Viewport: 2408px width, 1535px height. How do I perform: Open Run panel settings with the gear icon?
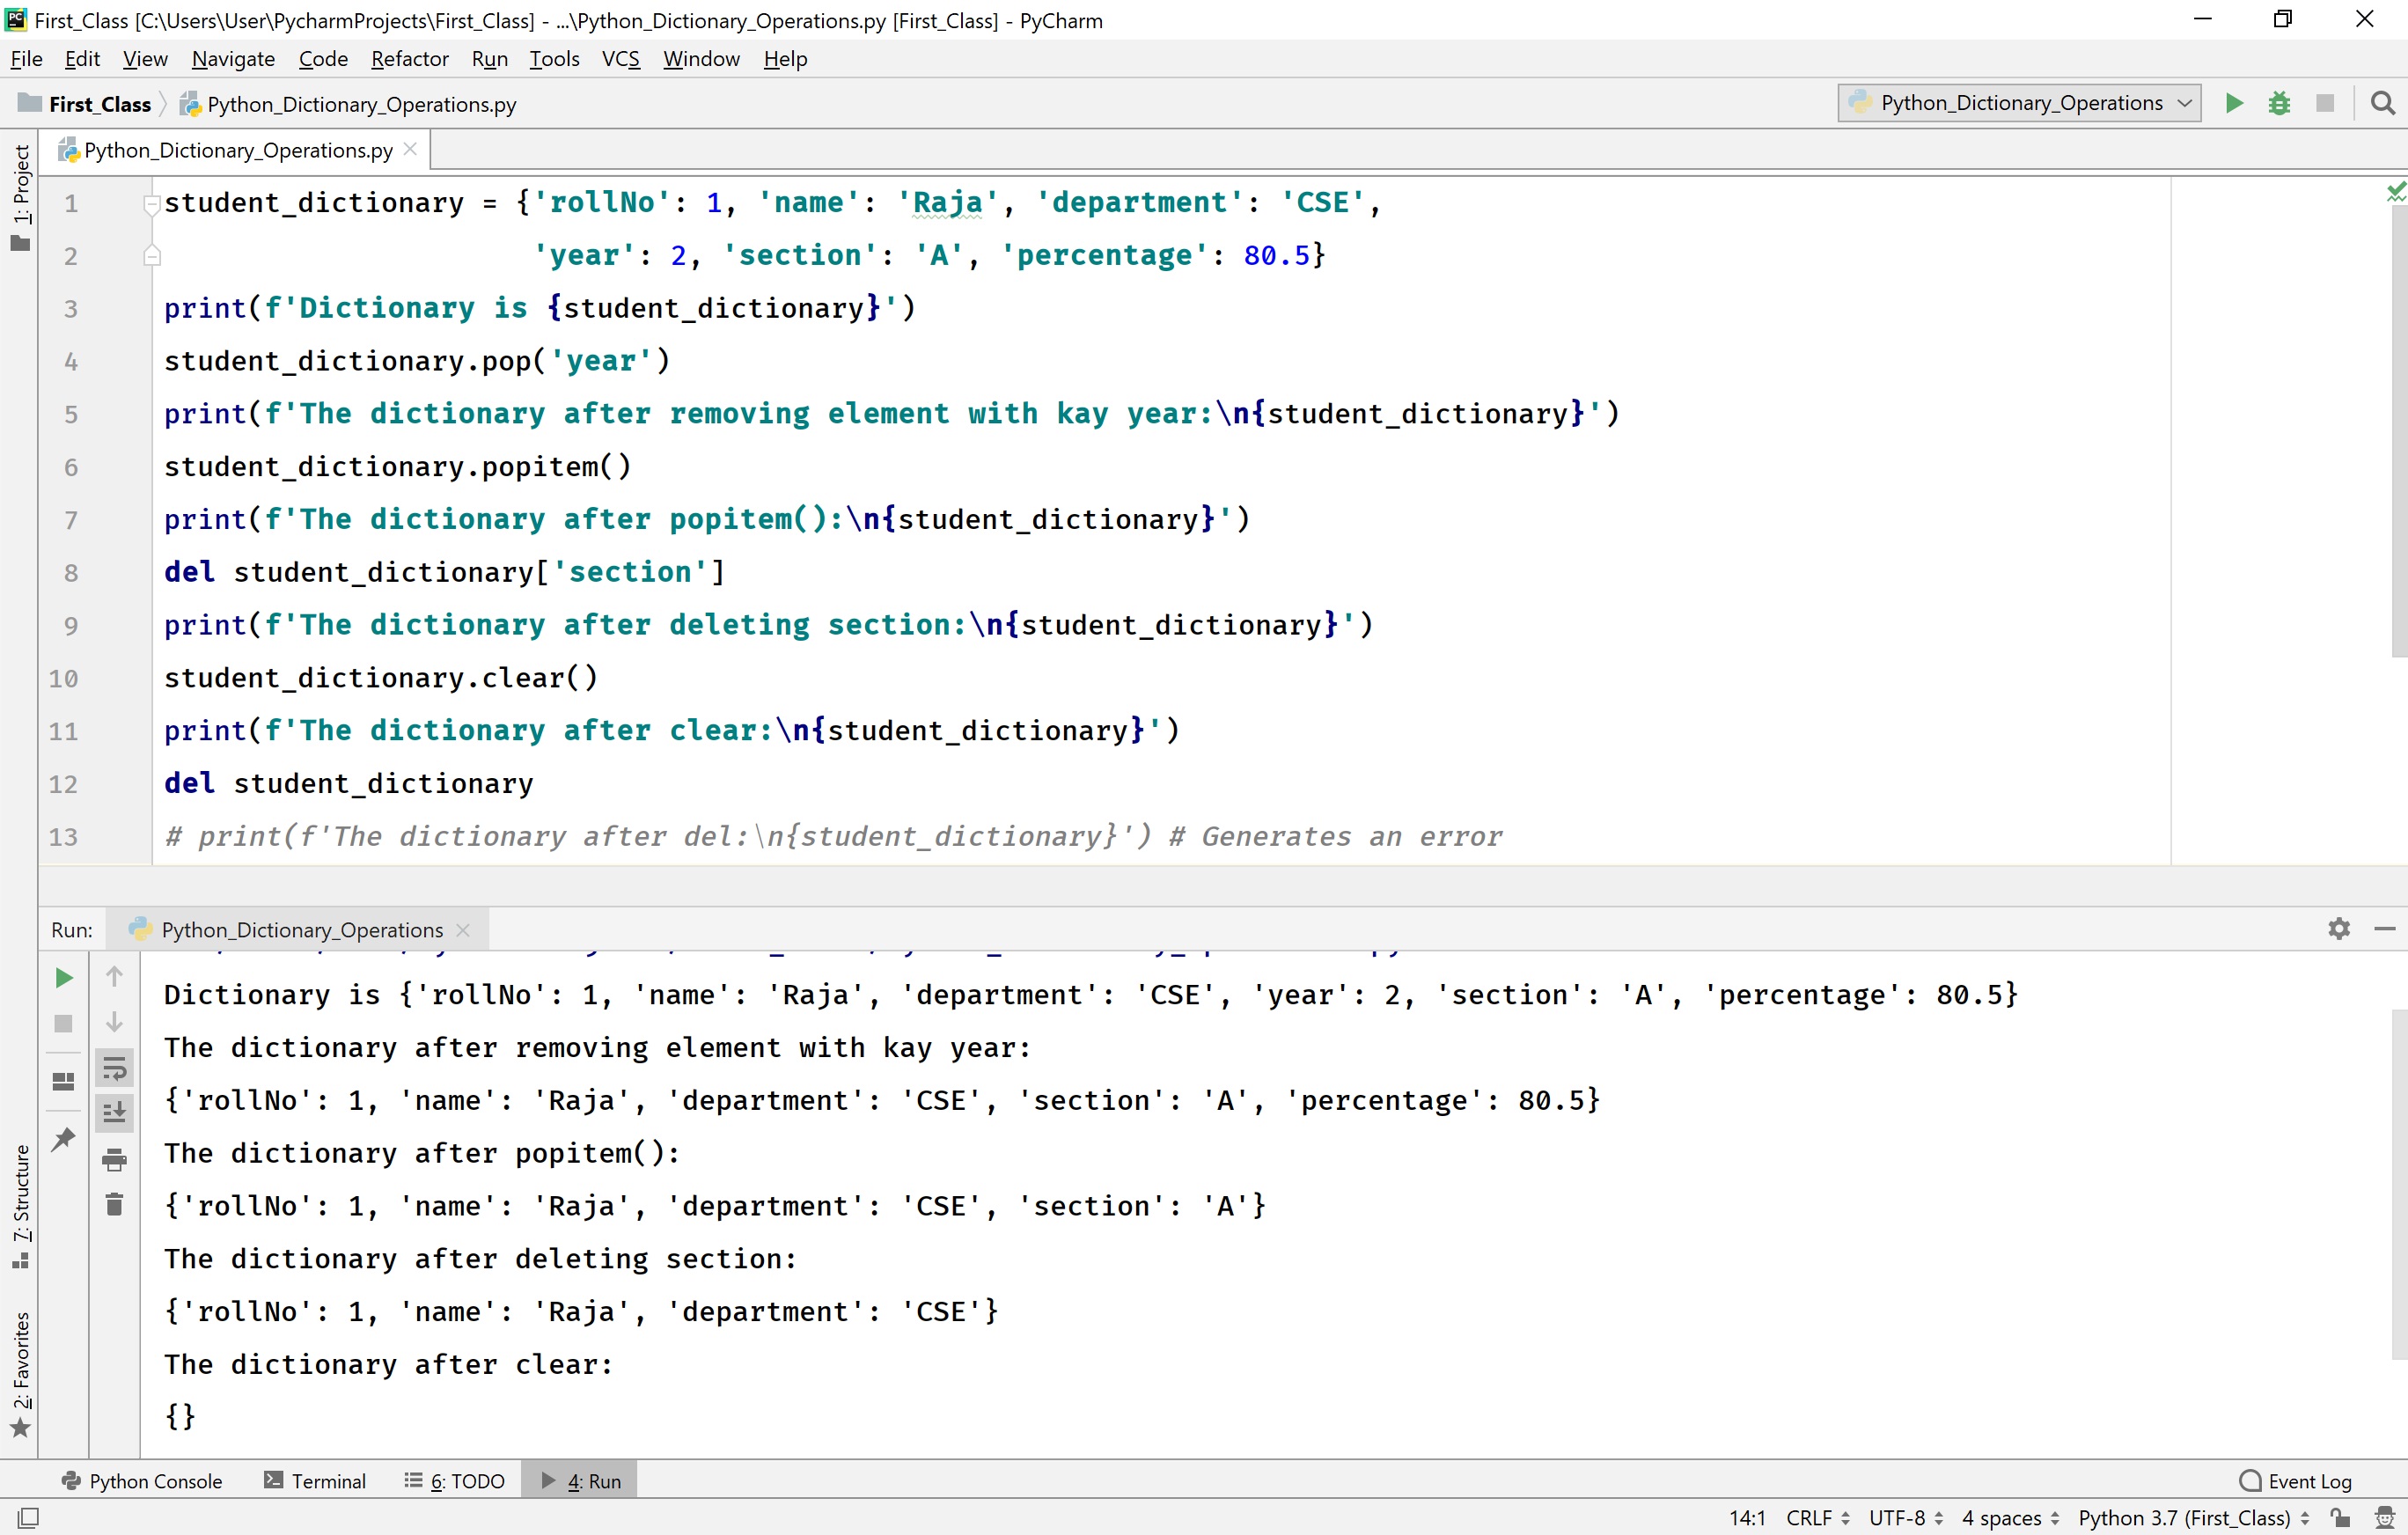(2338, 929)
